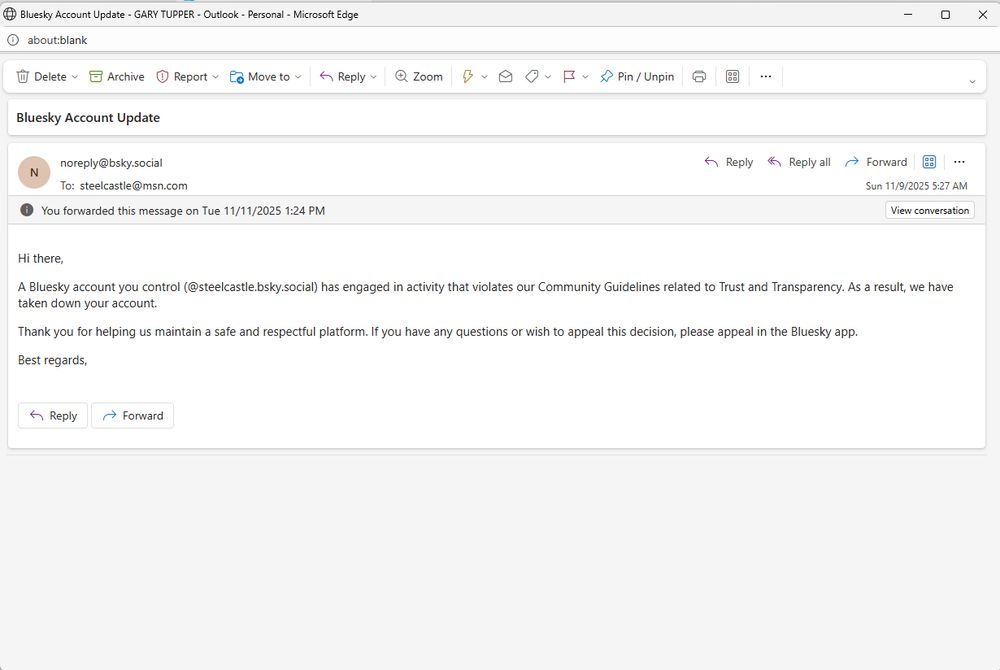The image size is (1000, 670).
Task: Click the Apps icon in message header
Action: click(929, 162)
